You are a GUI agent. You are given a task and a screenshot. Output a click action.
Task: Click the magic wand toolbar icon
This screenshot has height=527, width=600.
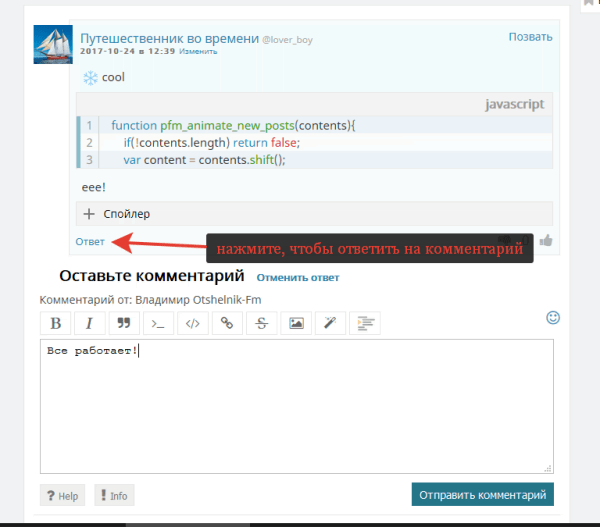pyautogui.click(x=331, y=323)
